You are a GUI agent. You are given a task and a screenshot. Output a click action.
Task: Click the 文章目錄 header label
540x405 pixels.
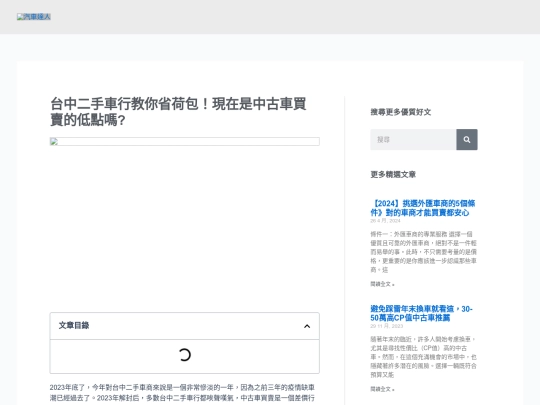[74, 325]
